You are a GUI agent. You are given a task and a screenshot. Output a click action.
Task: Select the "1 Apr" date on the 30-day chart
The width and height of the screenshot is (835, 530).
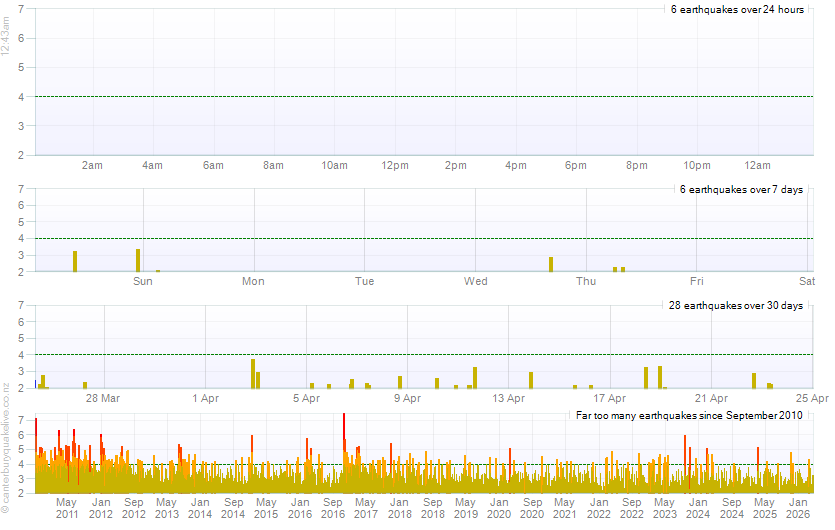coord(206,398)
